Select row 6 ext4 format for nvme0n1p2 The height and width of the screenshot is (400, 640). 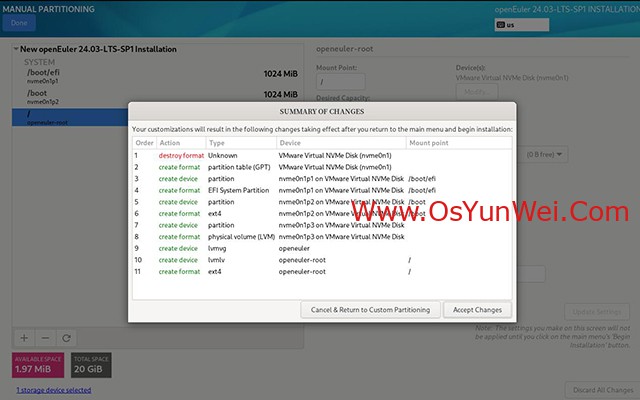pos(322,213)
